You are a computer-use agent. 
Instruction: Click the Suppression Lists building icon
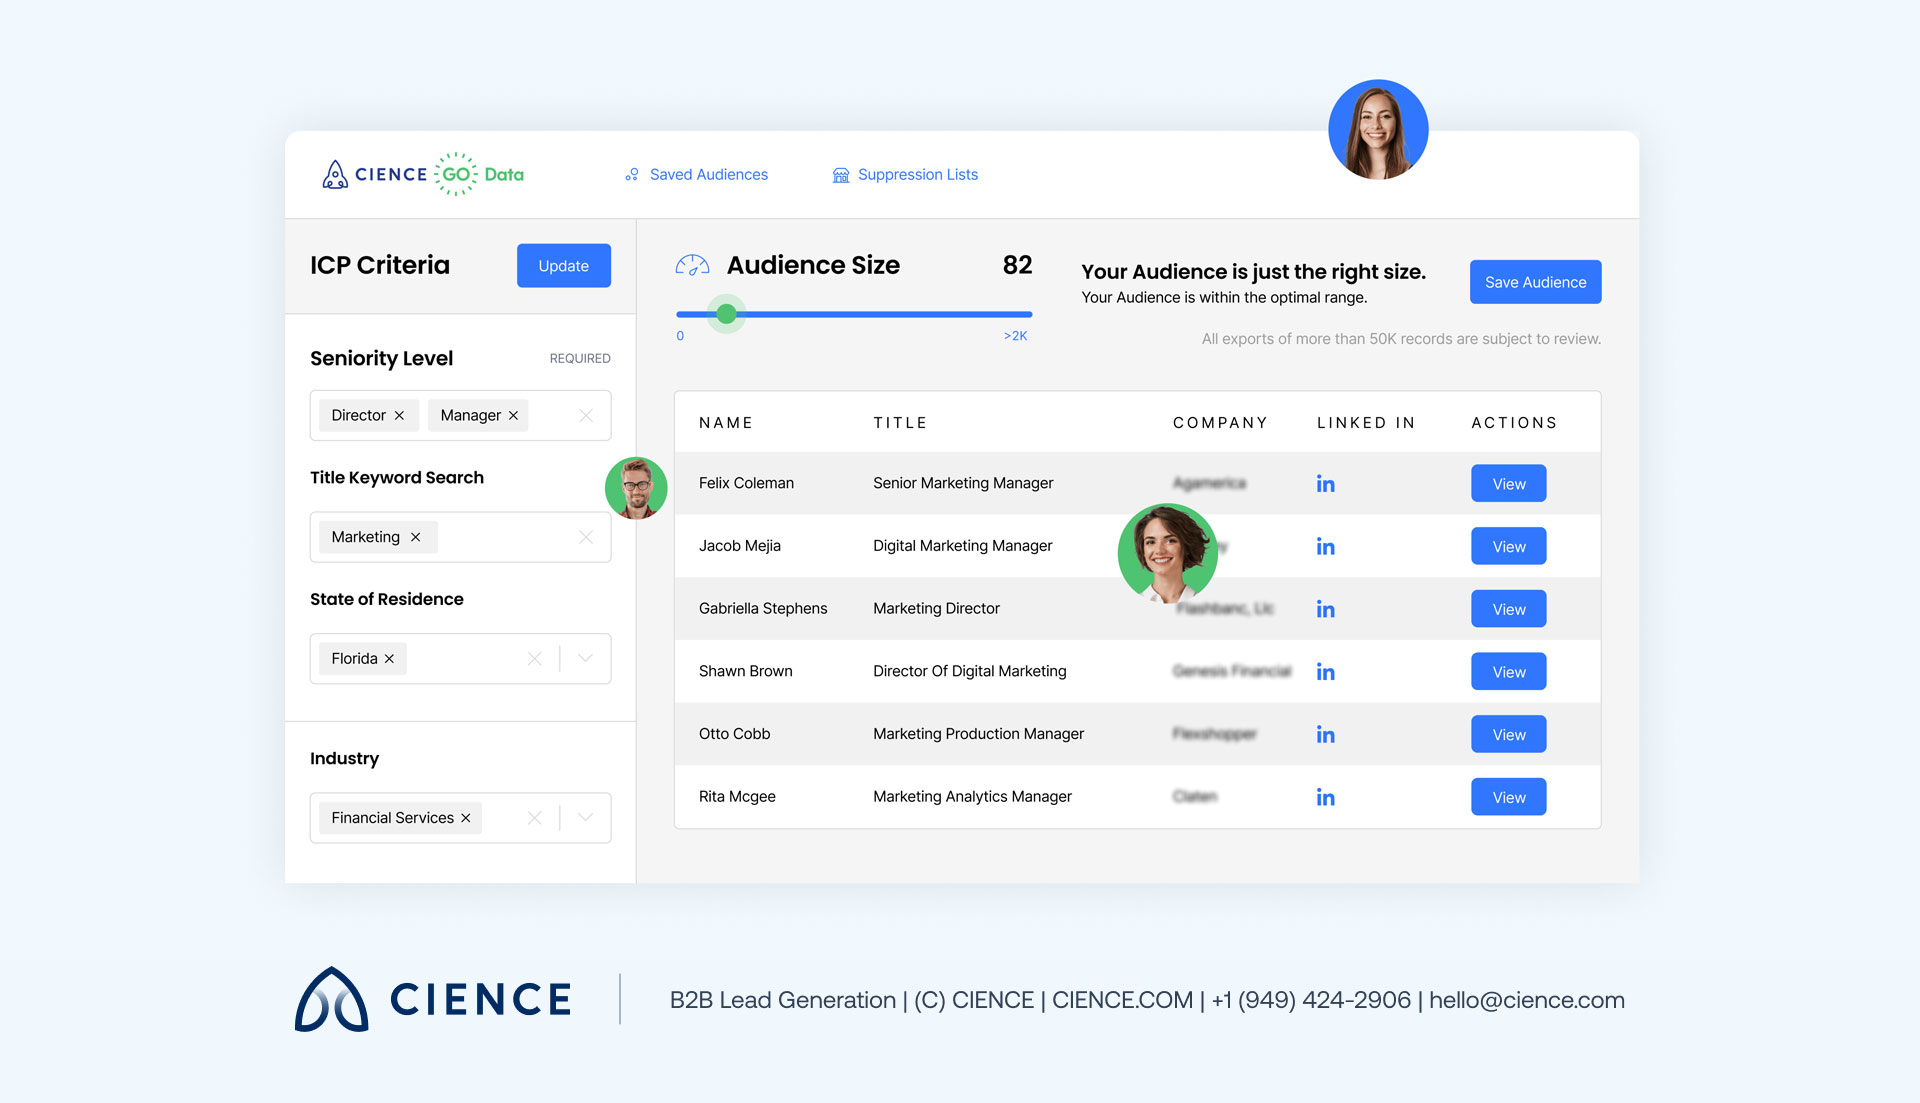(x=840, y=174)
